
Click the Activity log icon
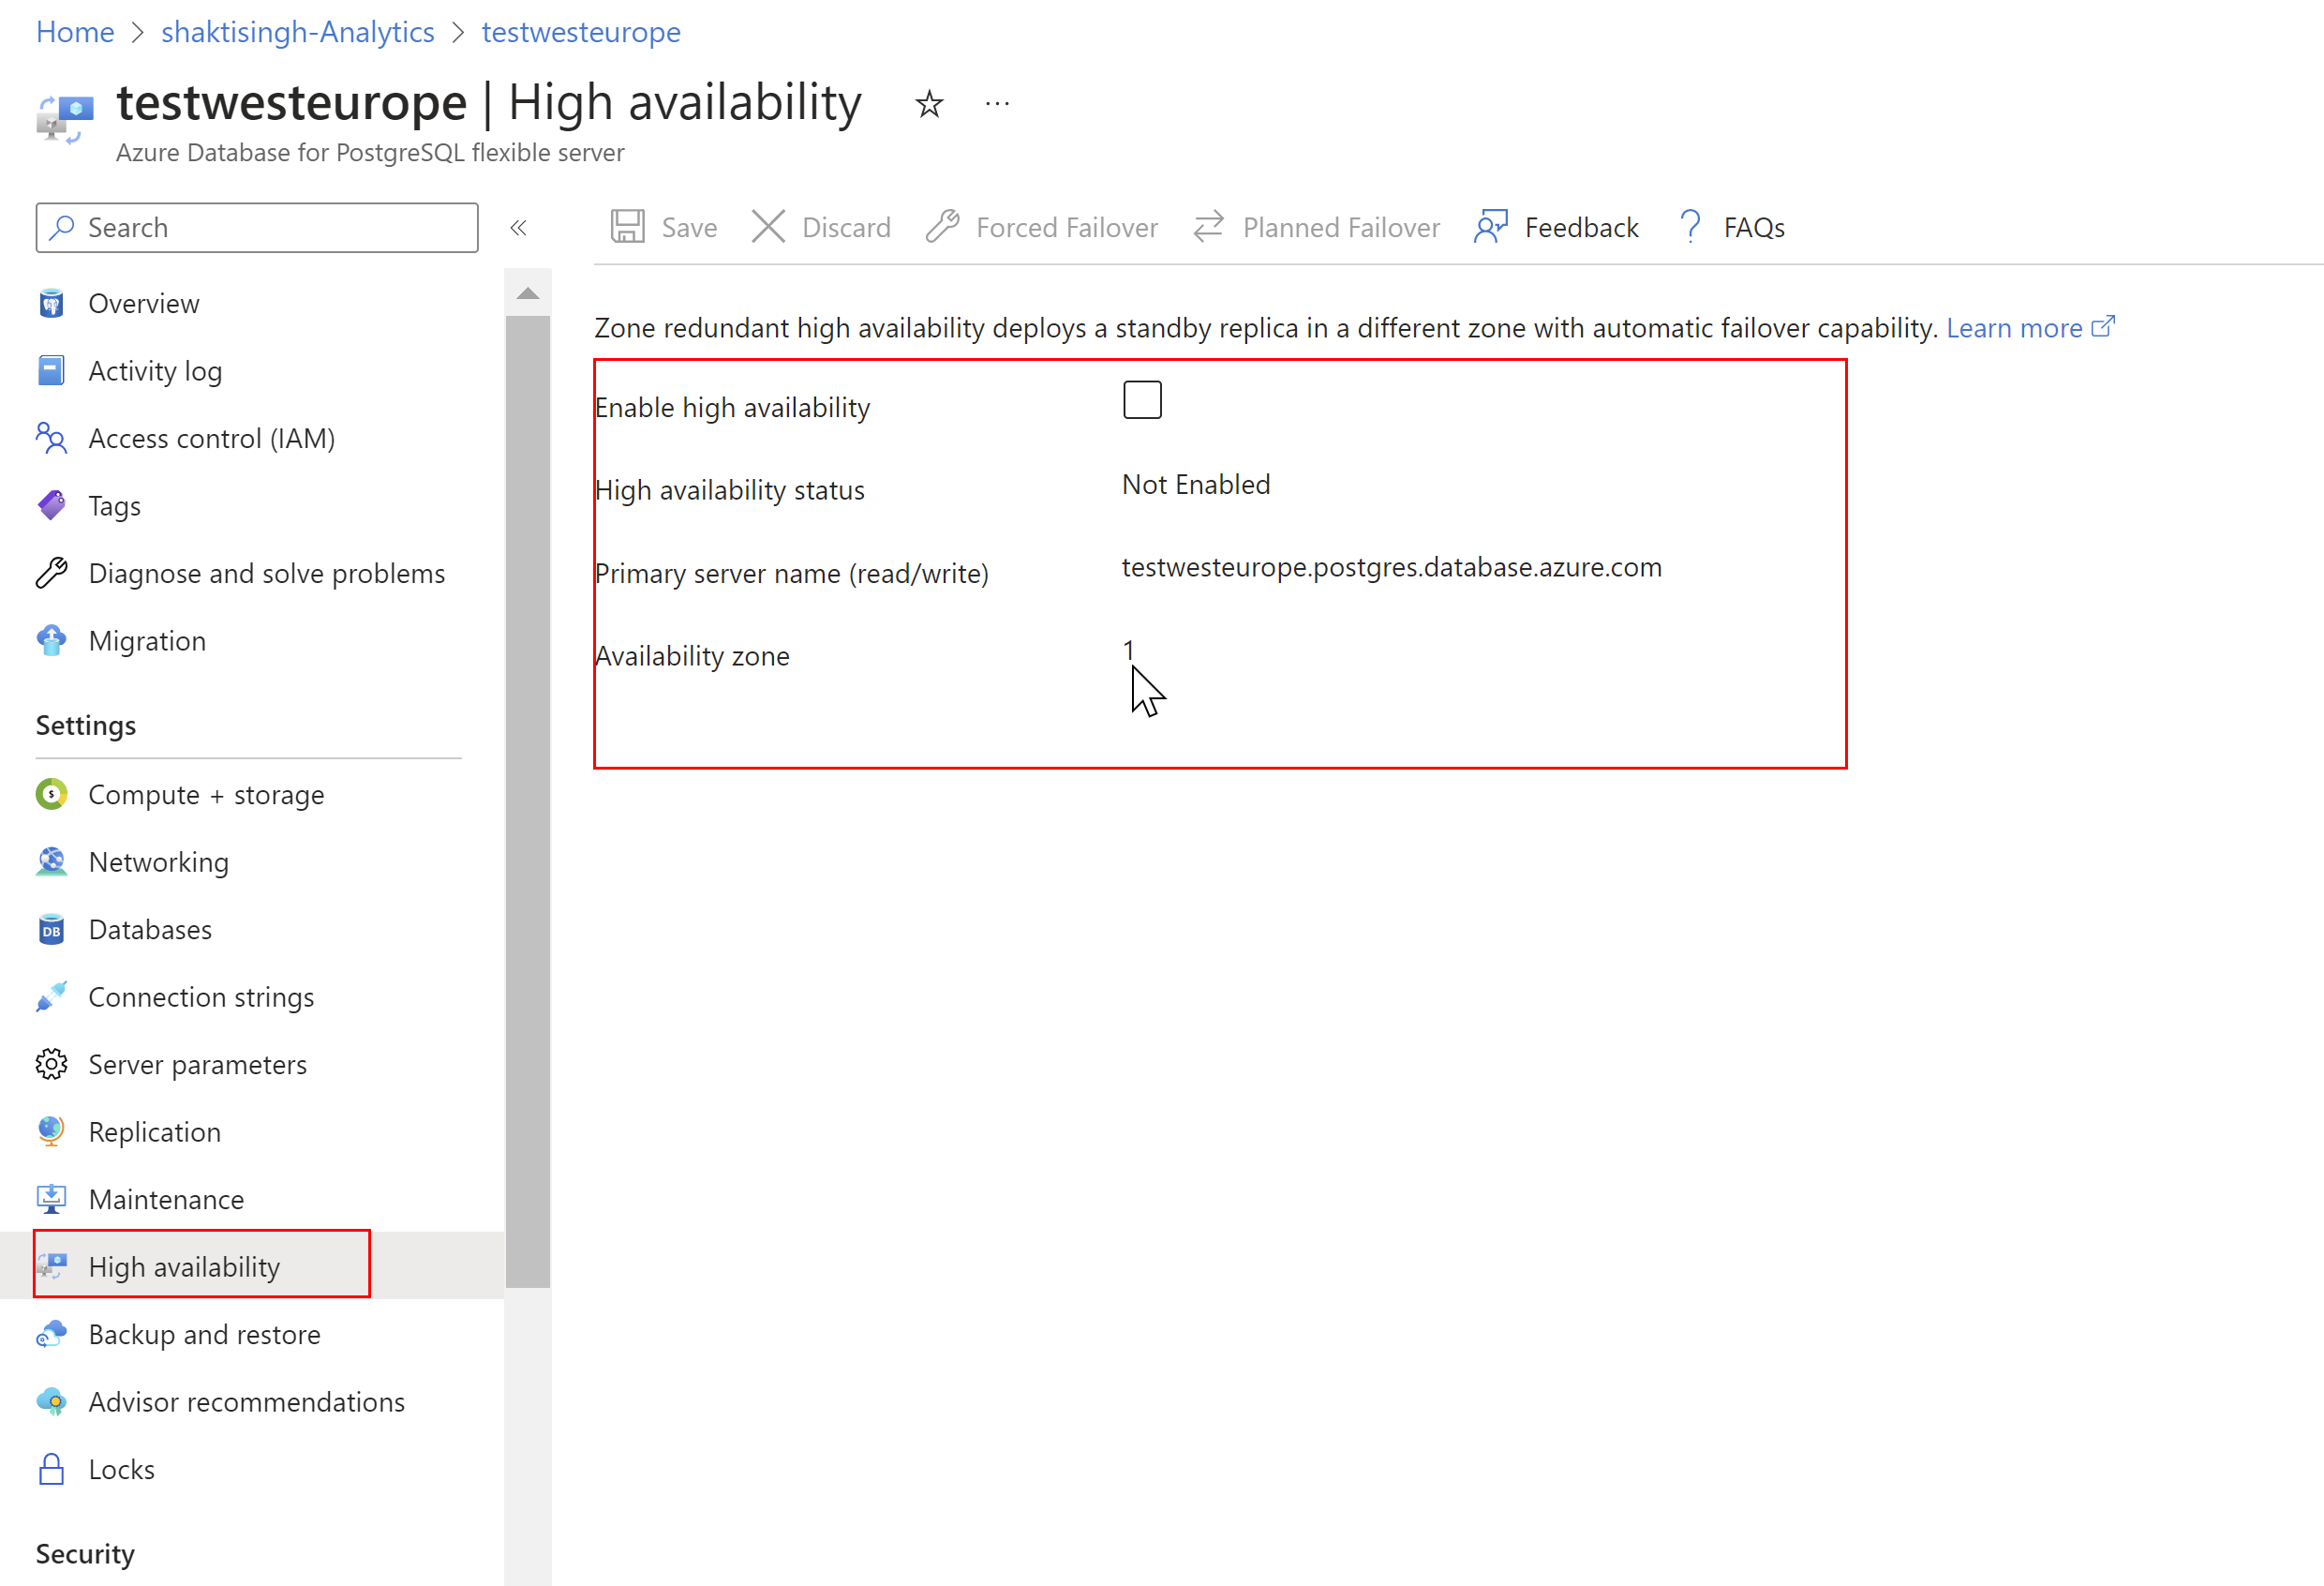[51, 370]
